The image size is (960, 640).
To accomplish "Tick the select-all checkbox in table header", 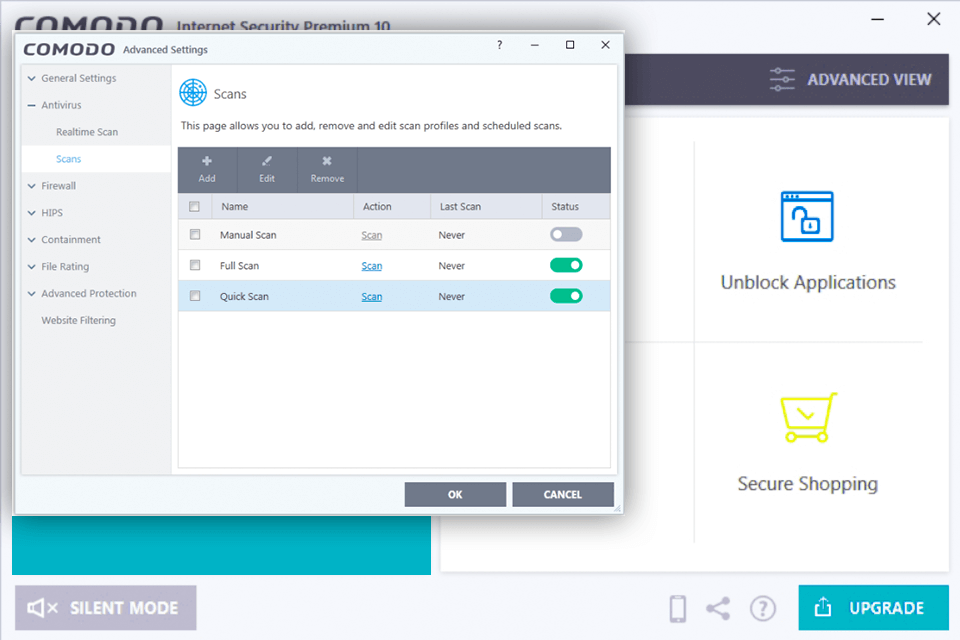I will [195, 206].
